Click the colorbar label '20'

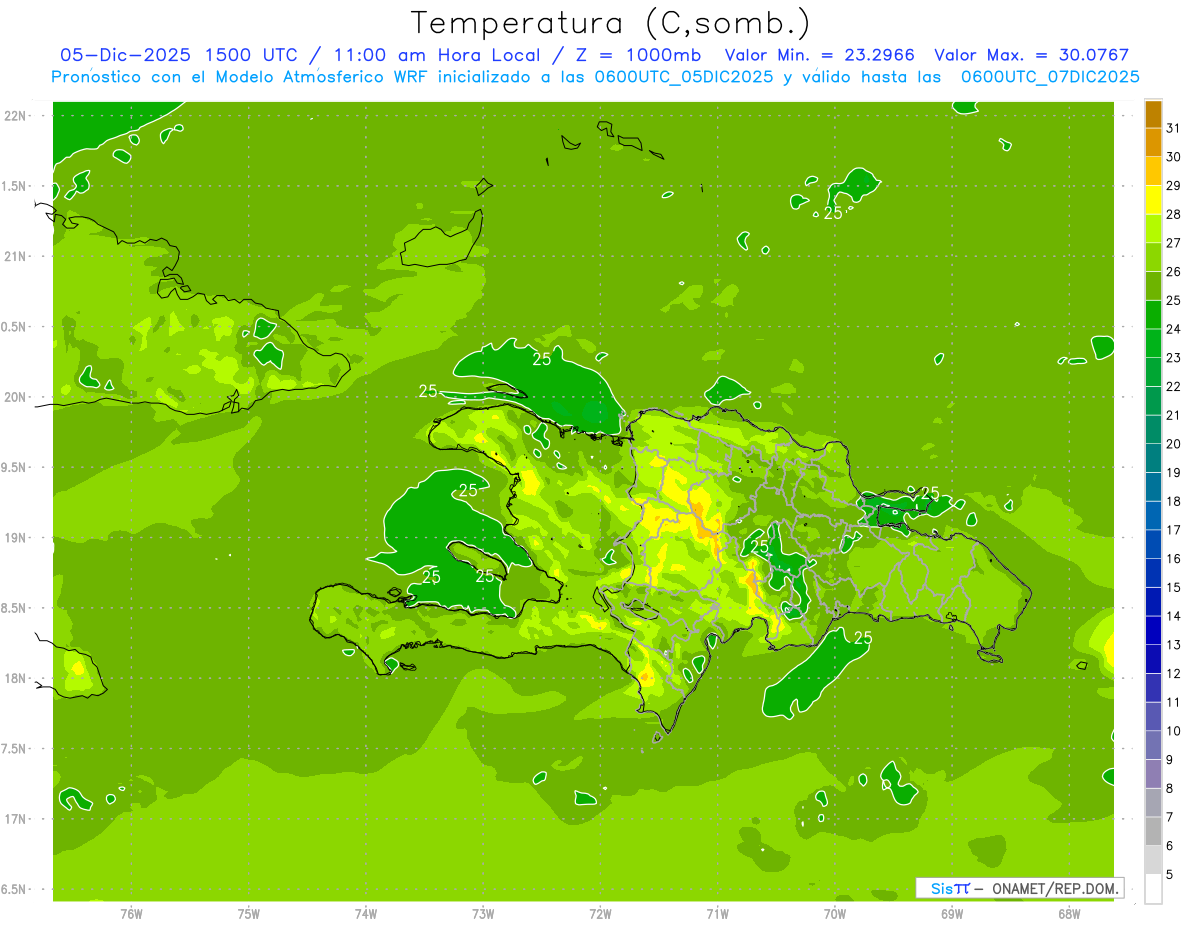coord(1174,443)
